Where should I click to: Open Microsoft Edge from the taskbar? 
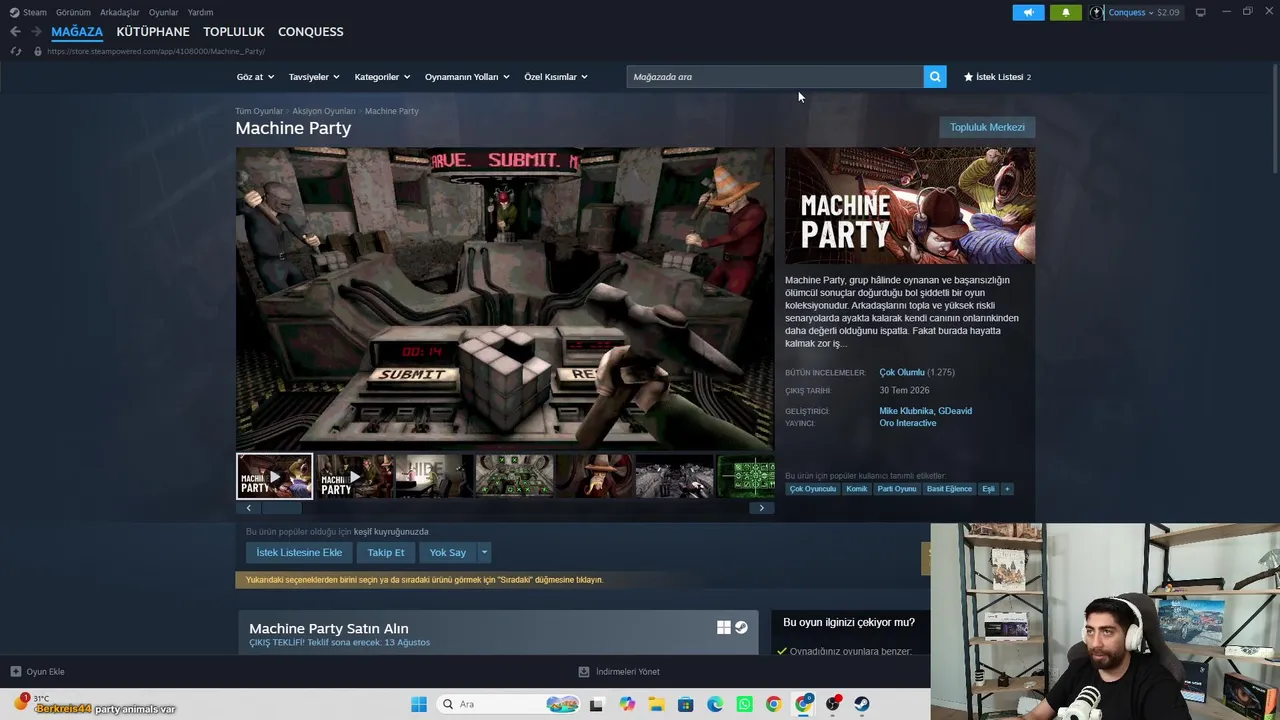715,704
